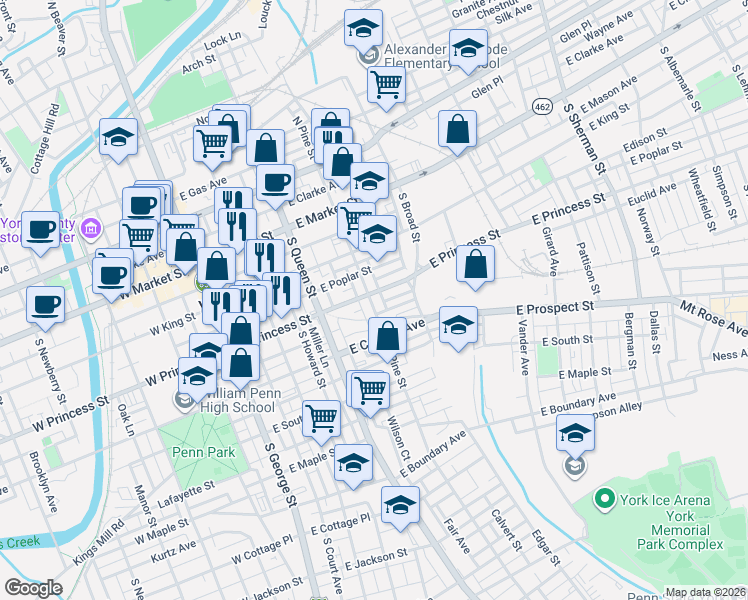Click the school marker above Alexander Goode Elementary
Screen dimensions: 748x600
click(363, 31)
